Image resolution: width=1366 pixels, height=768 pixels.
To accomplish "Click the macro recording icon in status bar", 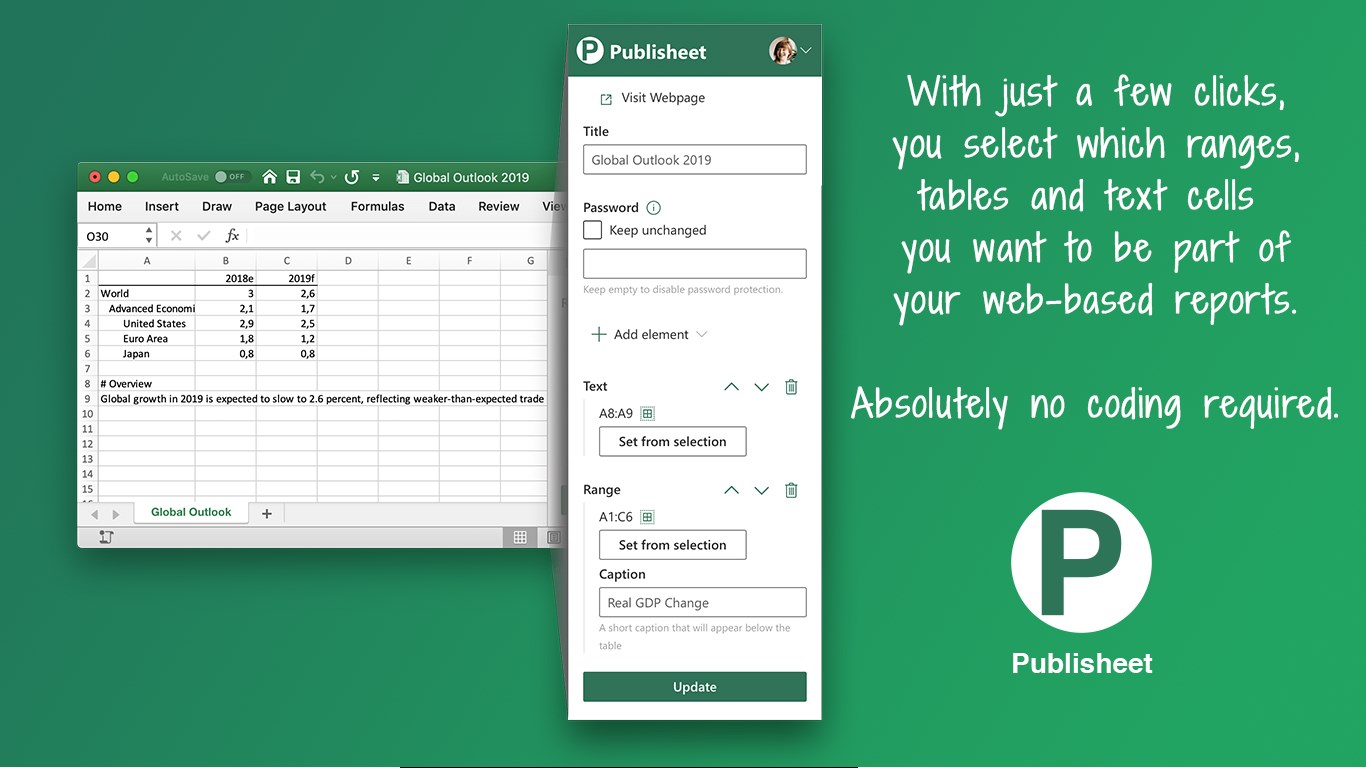I will (106, 538).
